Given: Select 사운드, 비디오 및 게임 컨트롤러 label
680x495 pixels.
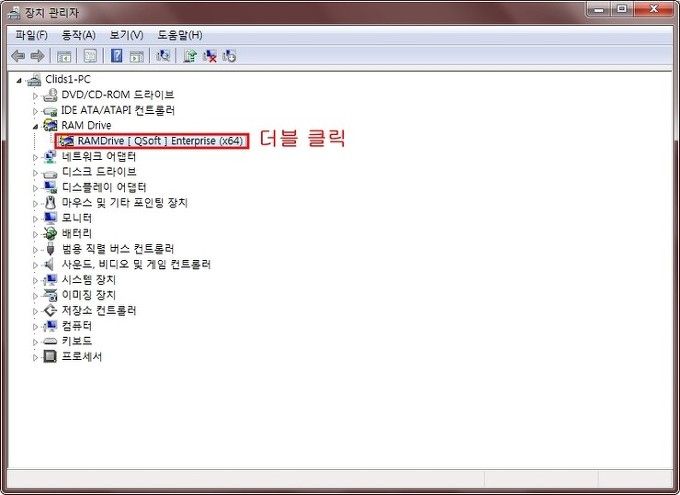Looking at the screenshot, I should tap(136, 264).
